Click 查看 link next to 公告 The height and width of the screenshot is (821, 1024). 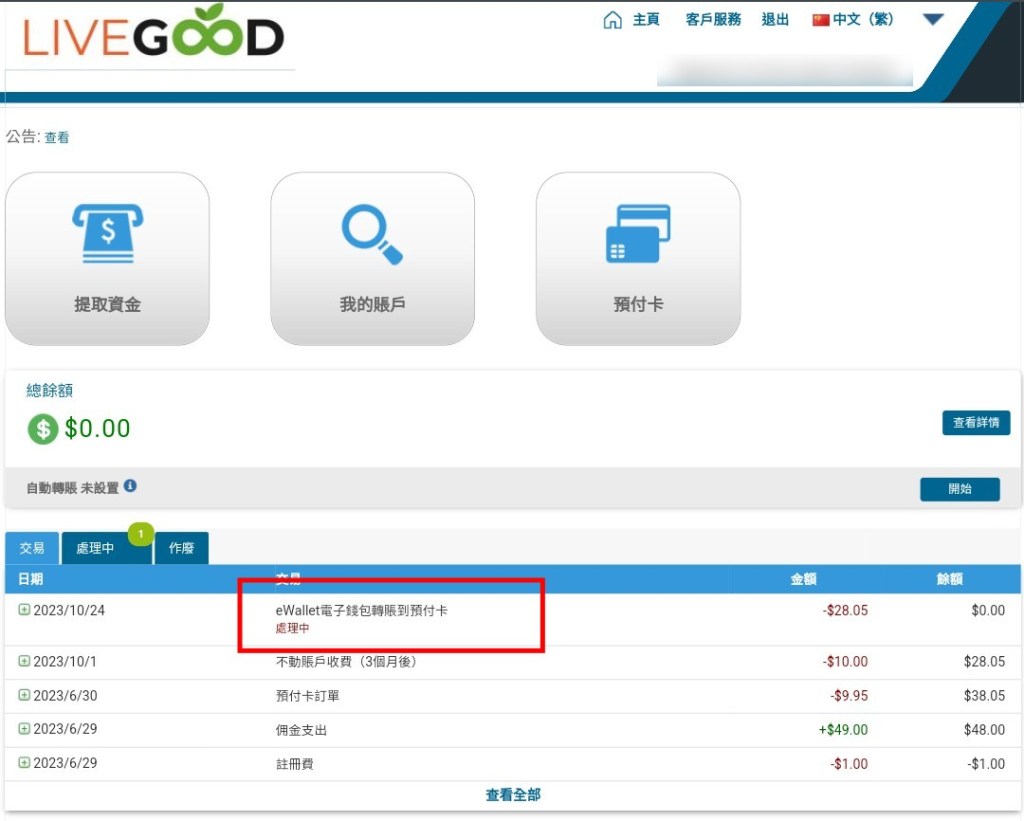click(x=57, y=138)
